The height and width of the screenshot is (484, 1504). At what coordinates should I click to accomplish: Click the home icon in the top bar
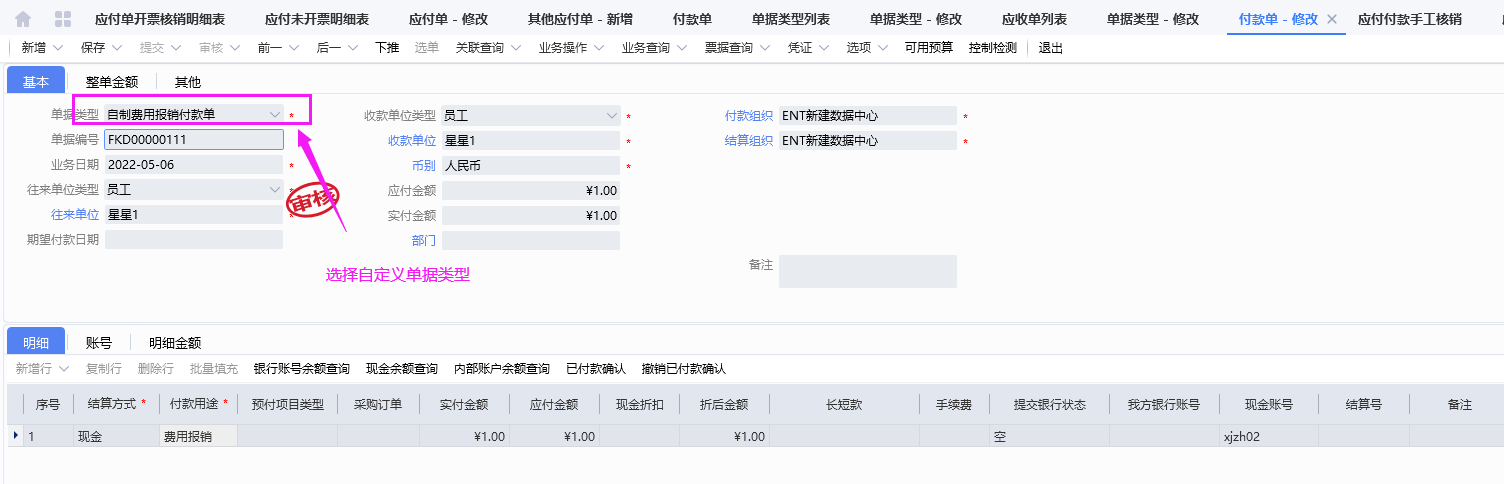[x=22, y=19]
